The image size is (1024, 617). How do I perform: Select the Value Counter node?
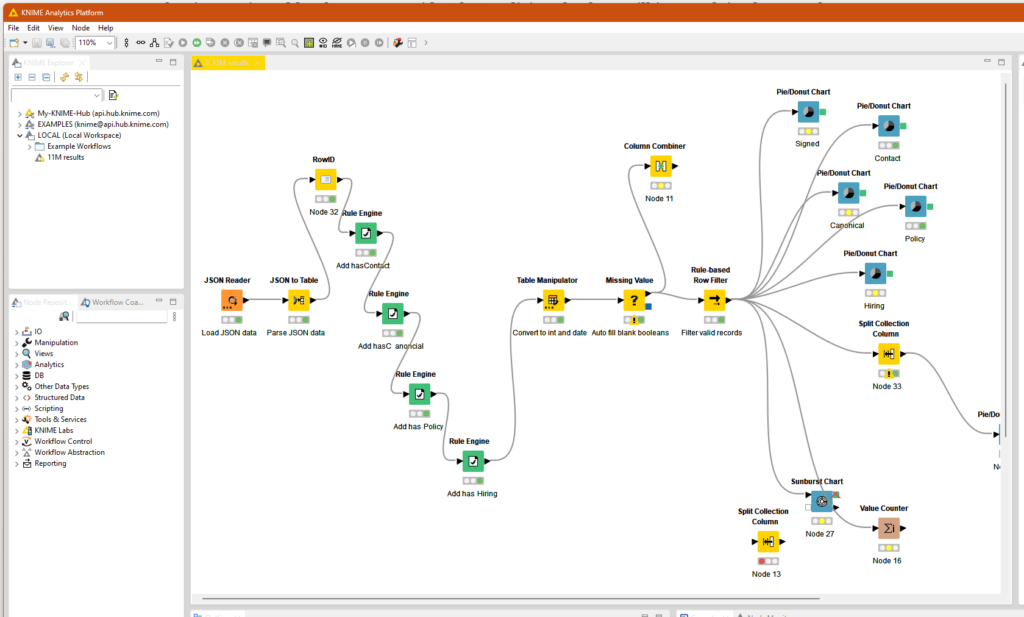[x=889, y=528]
